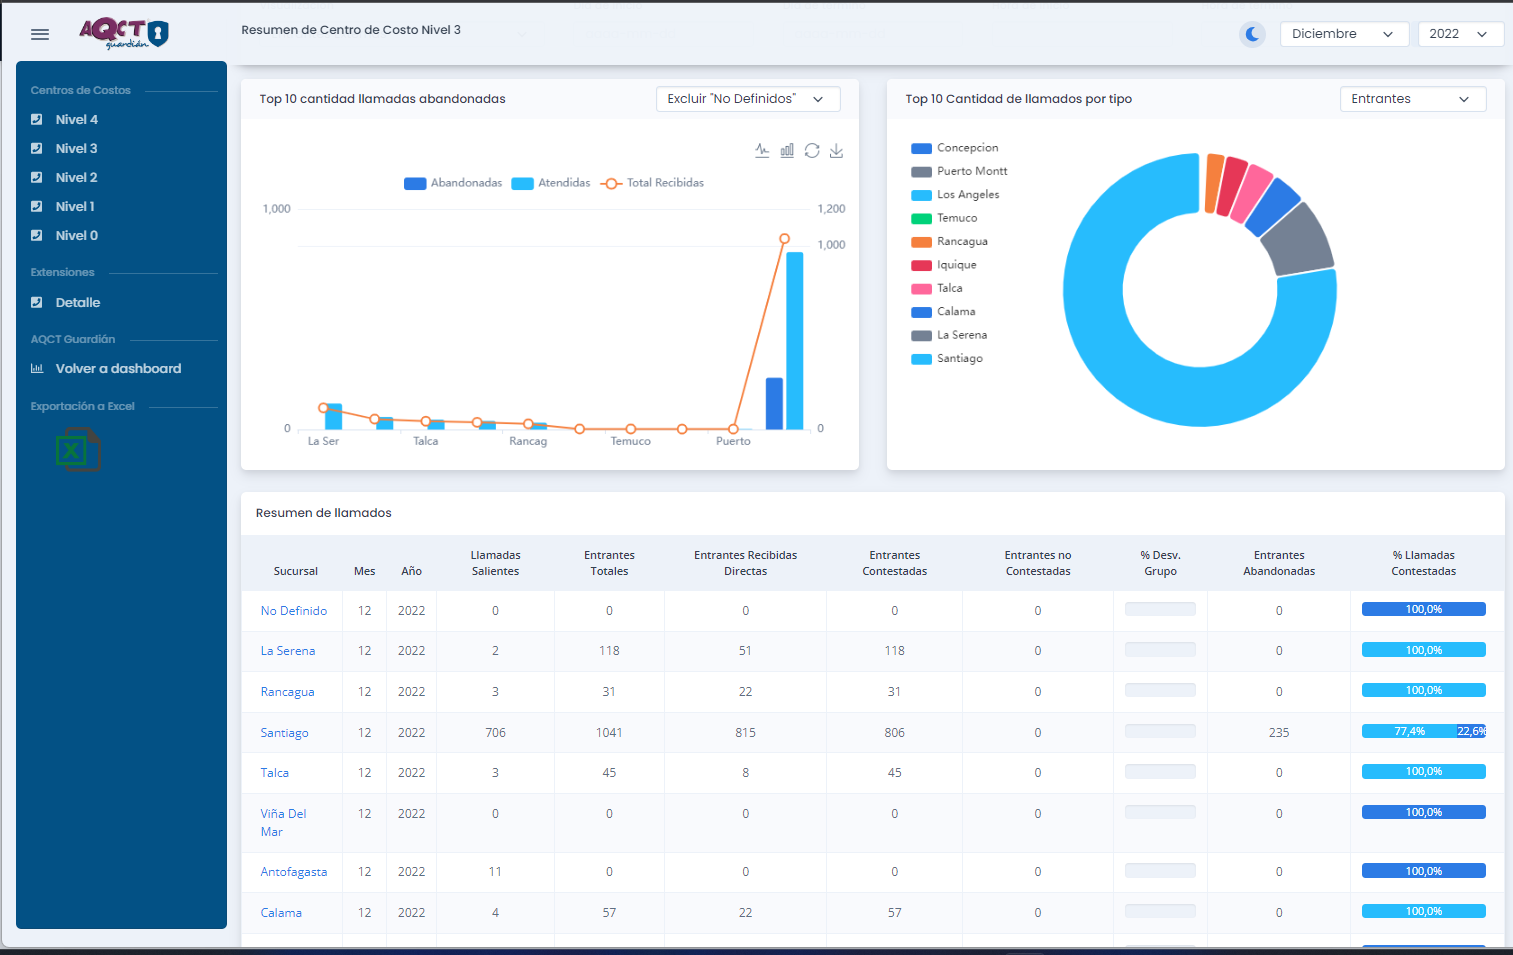The height and width of the screenshot is (955, 1513).
Task: Open the hamburger menu
Action: (40, 34)
